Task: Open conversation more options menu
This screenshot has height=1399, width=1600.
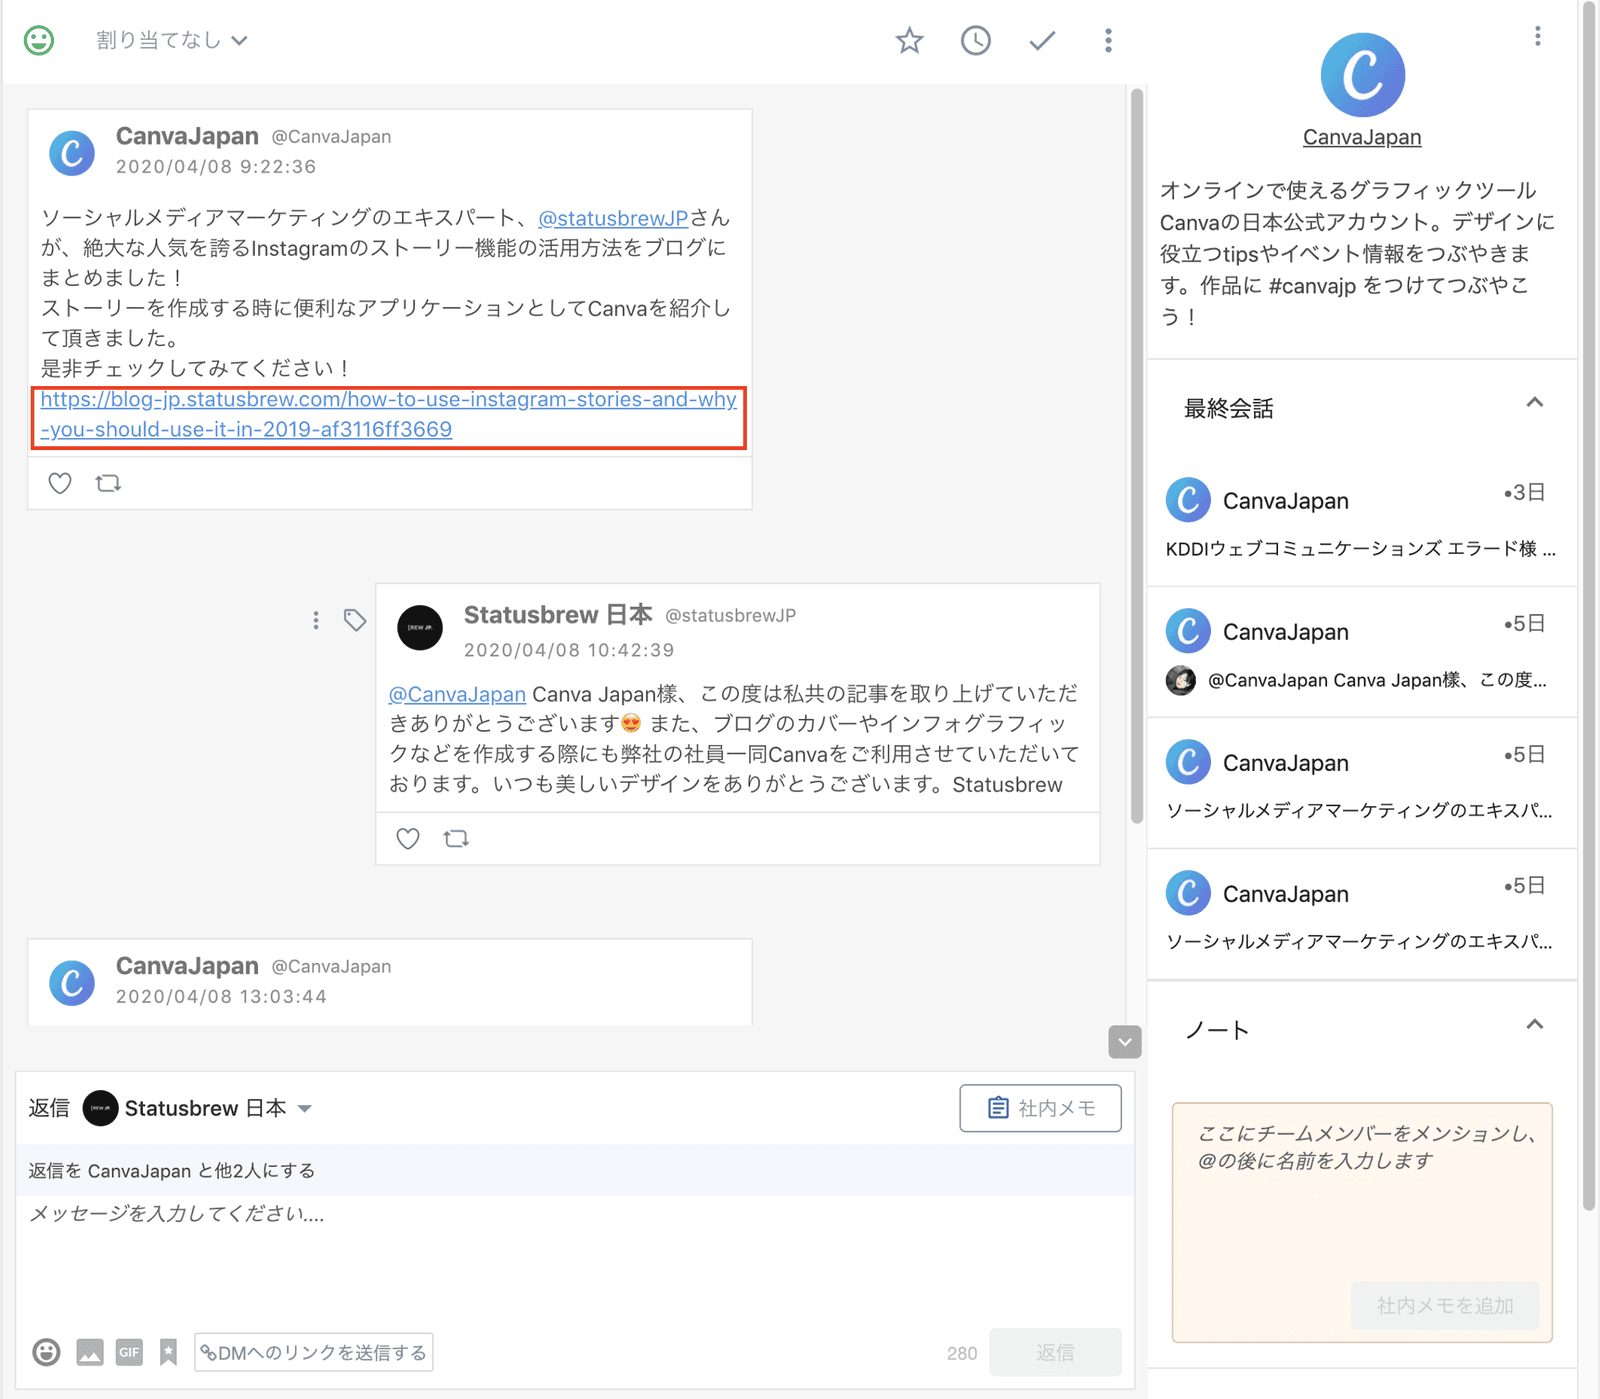Action: tap(1108, 41)
